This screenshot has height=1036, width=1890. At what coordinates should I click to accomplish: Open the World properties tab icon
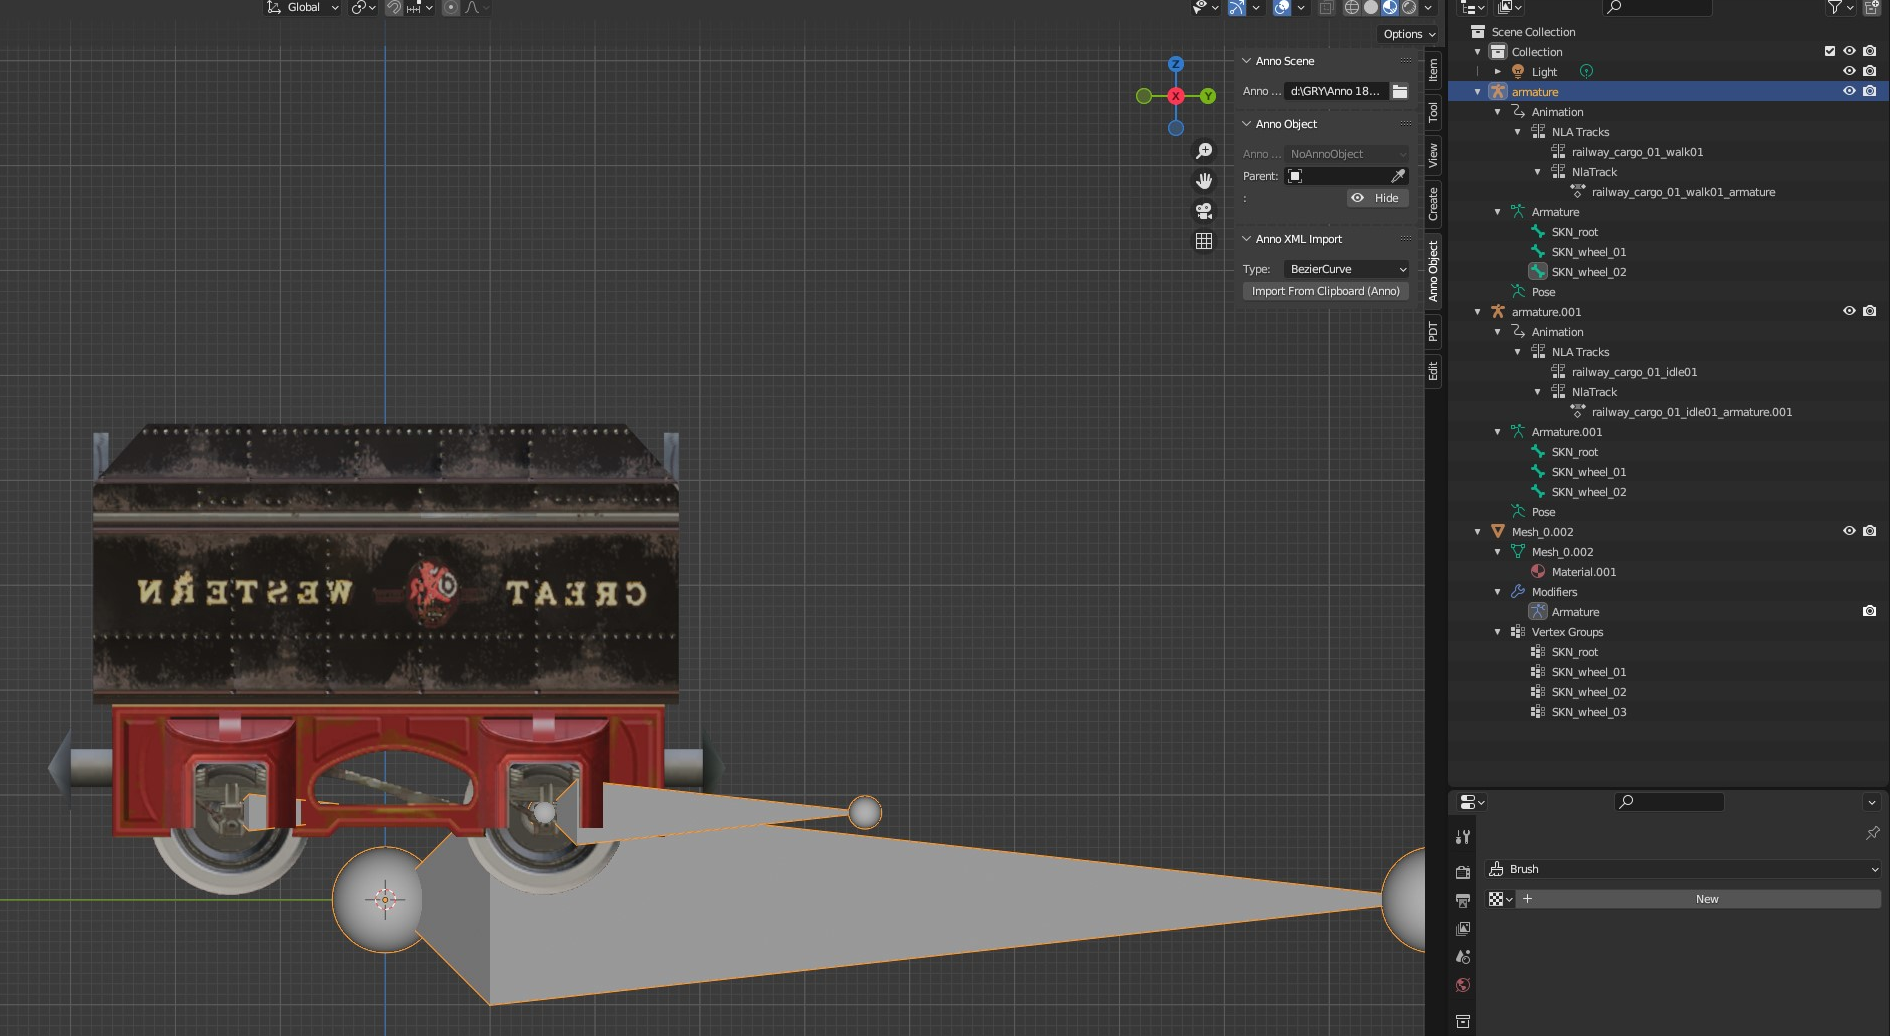click(1463, 985)
